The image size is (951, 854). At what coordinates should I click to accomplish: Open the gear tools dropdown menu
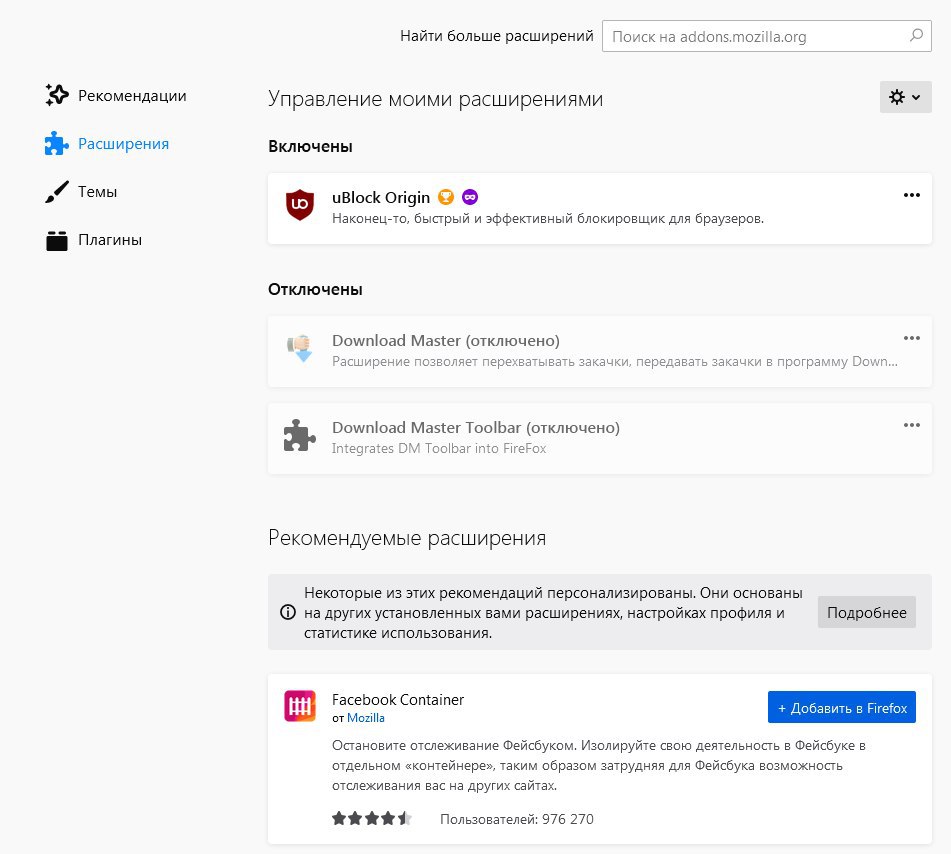point(906,97)
